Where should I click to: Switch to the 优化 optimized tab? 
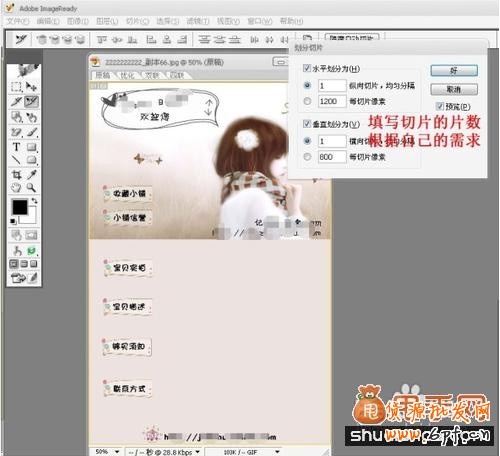[128, 75]
